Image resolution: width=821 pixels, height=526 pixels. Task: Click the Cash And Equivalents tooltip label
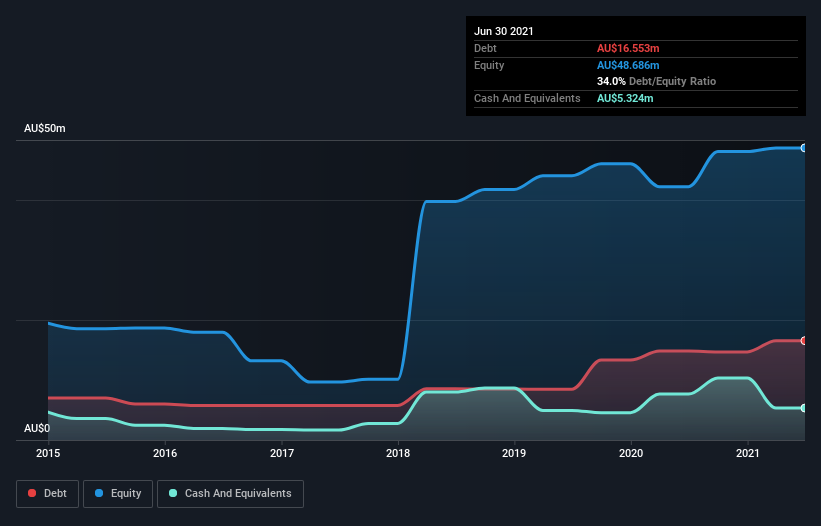click(x=527, y=98)
